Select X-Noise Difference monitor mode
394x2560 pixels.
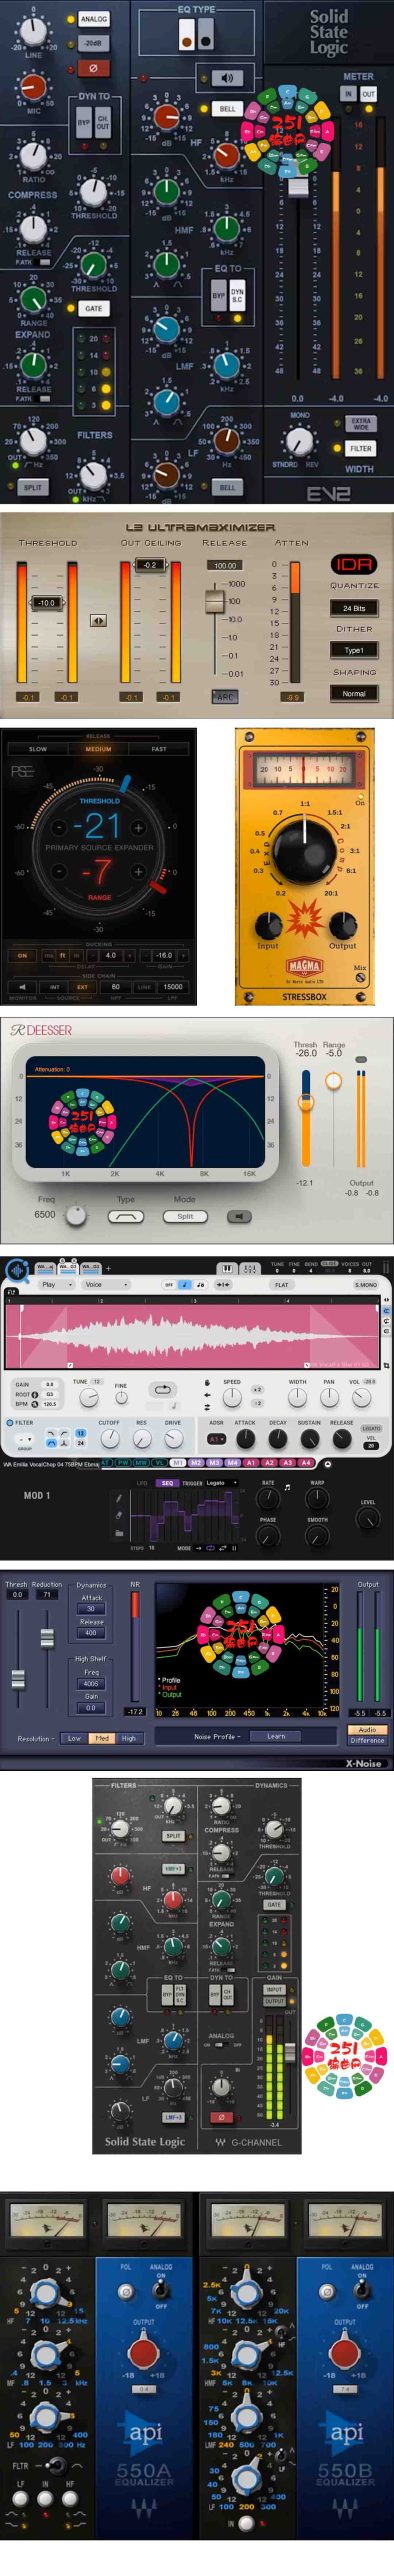click(367, 1740)
